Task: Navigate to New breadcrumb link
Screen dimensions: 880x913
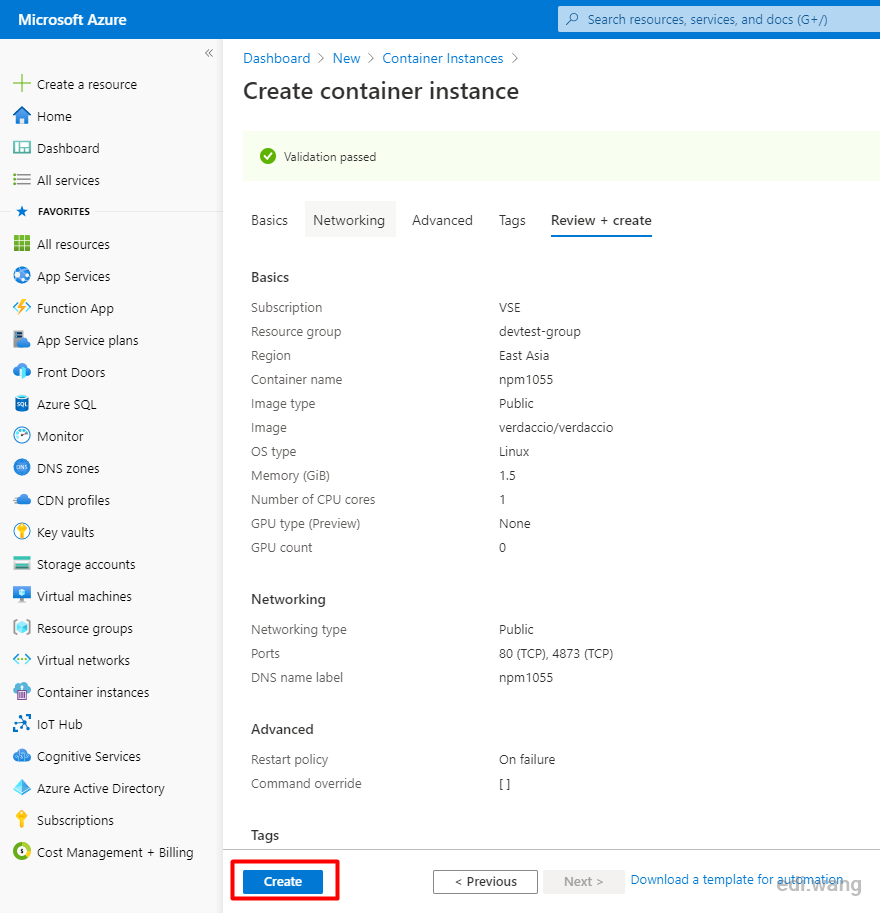Action: coord(347,58)
